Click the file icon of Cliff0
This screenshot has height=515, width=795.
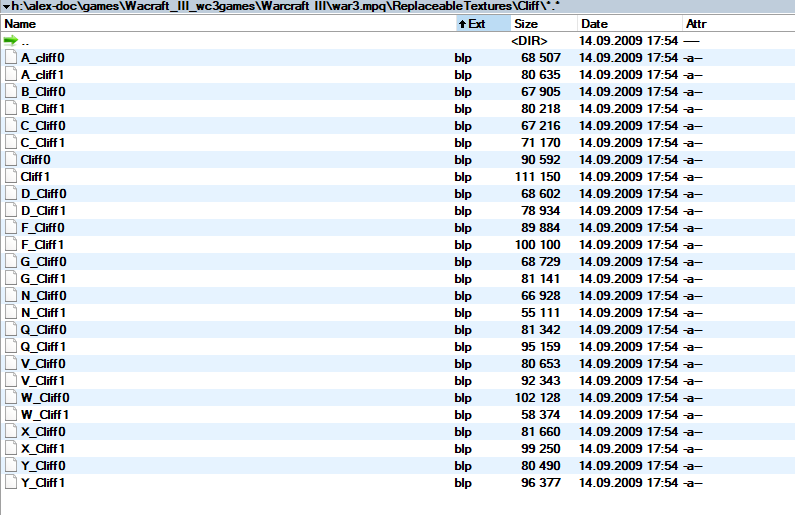coord(11,159)
